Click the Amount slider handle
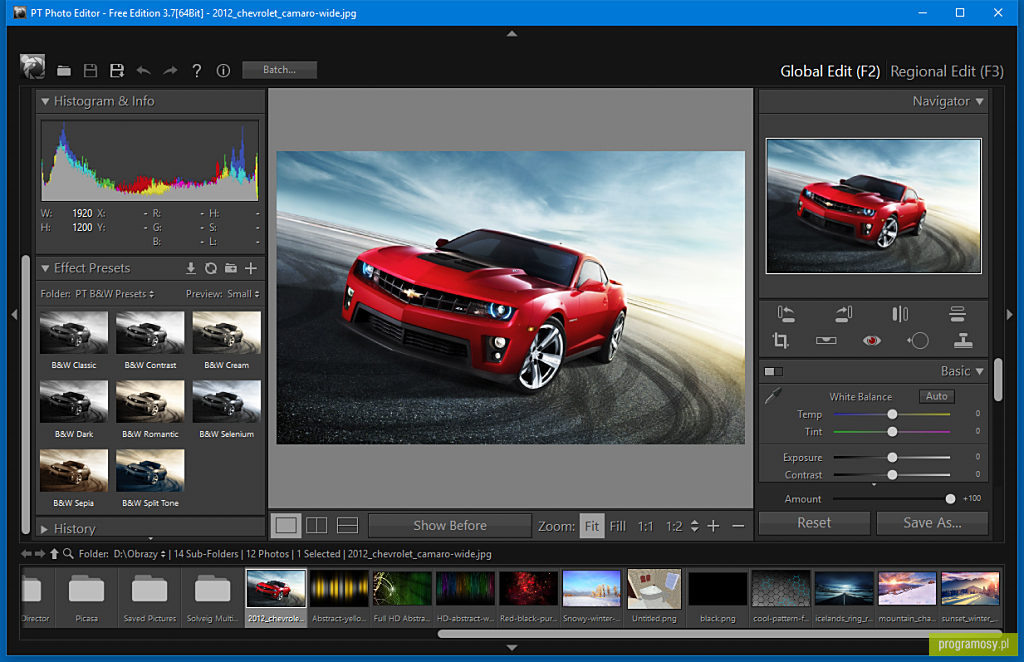 point(950,499)
